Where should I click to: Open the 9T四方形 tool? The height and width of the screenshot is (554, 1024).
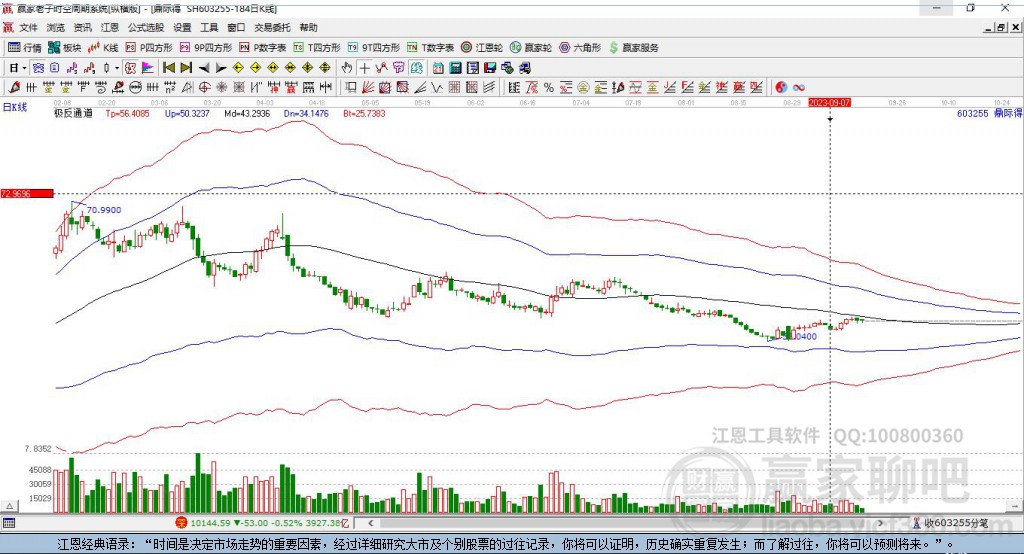374,48
